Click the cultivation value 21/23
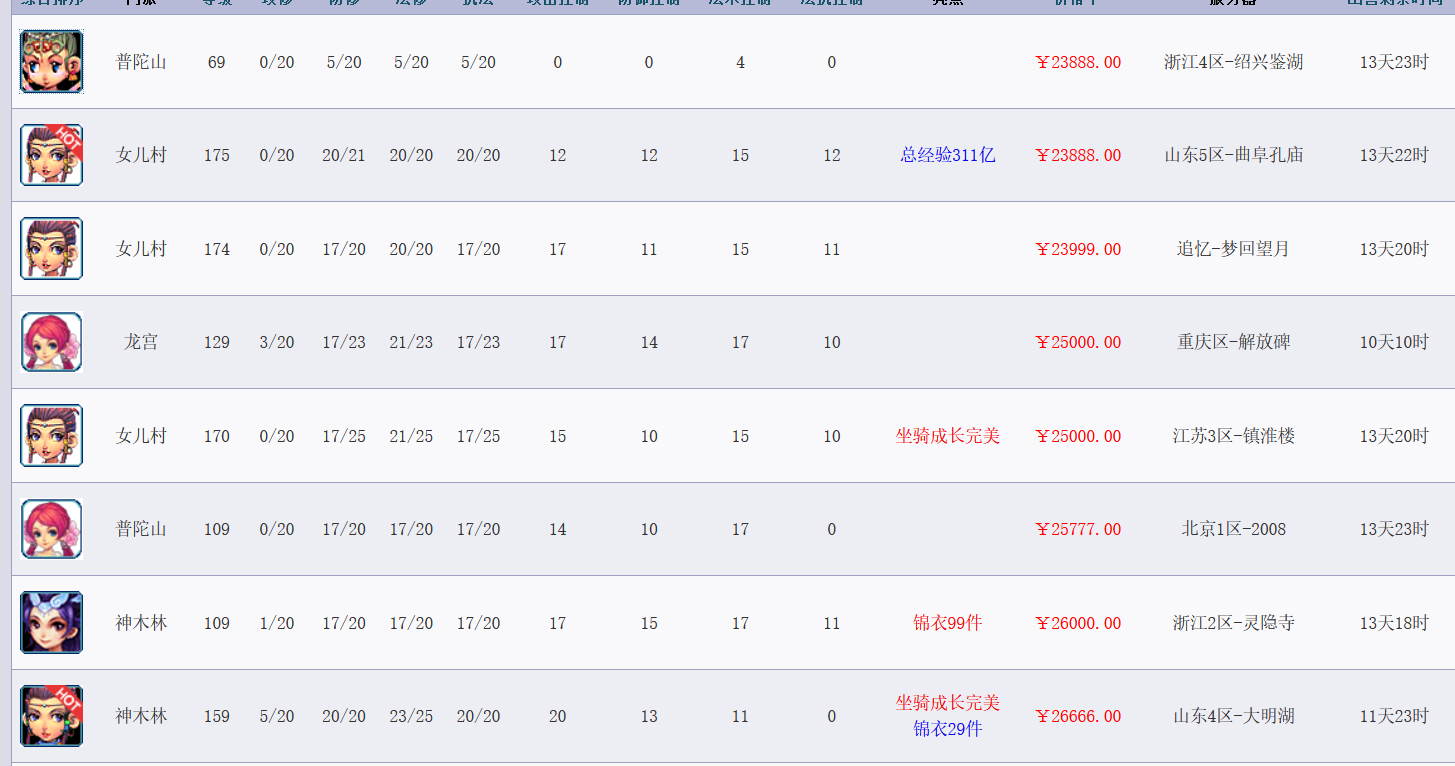The height and width of the screenshot is (766, 1455). [x=411, y=342]
